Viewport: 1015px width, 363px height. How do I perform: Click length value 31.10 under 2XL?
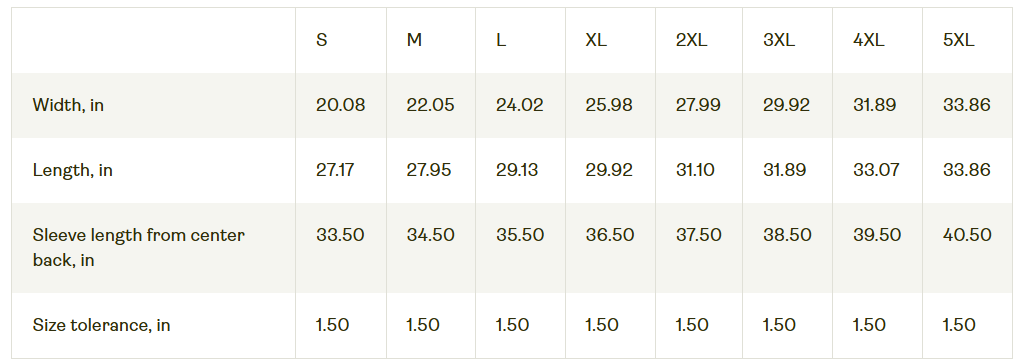point(695,170)
